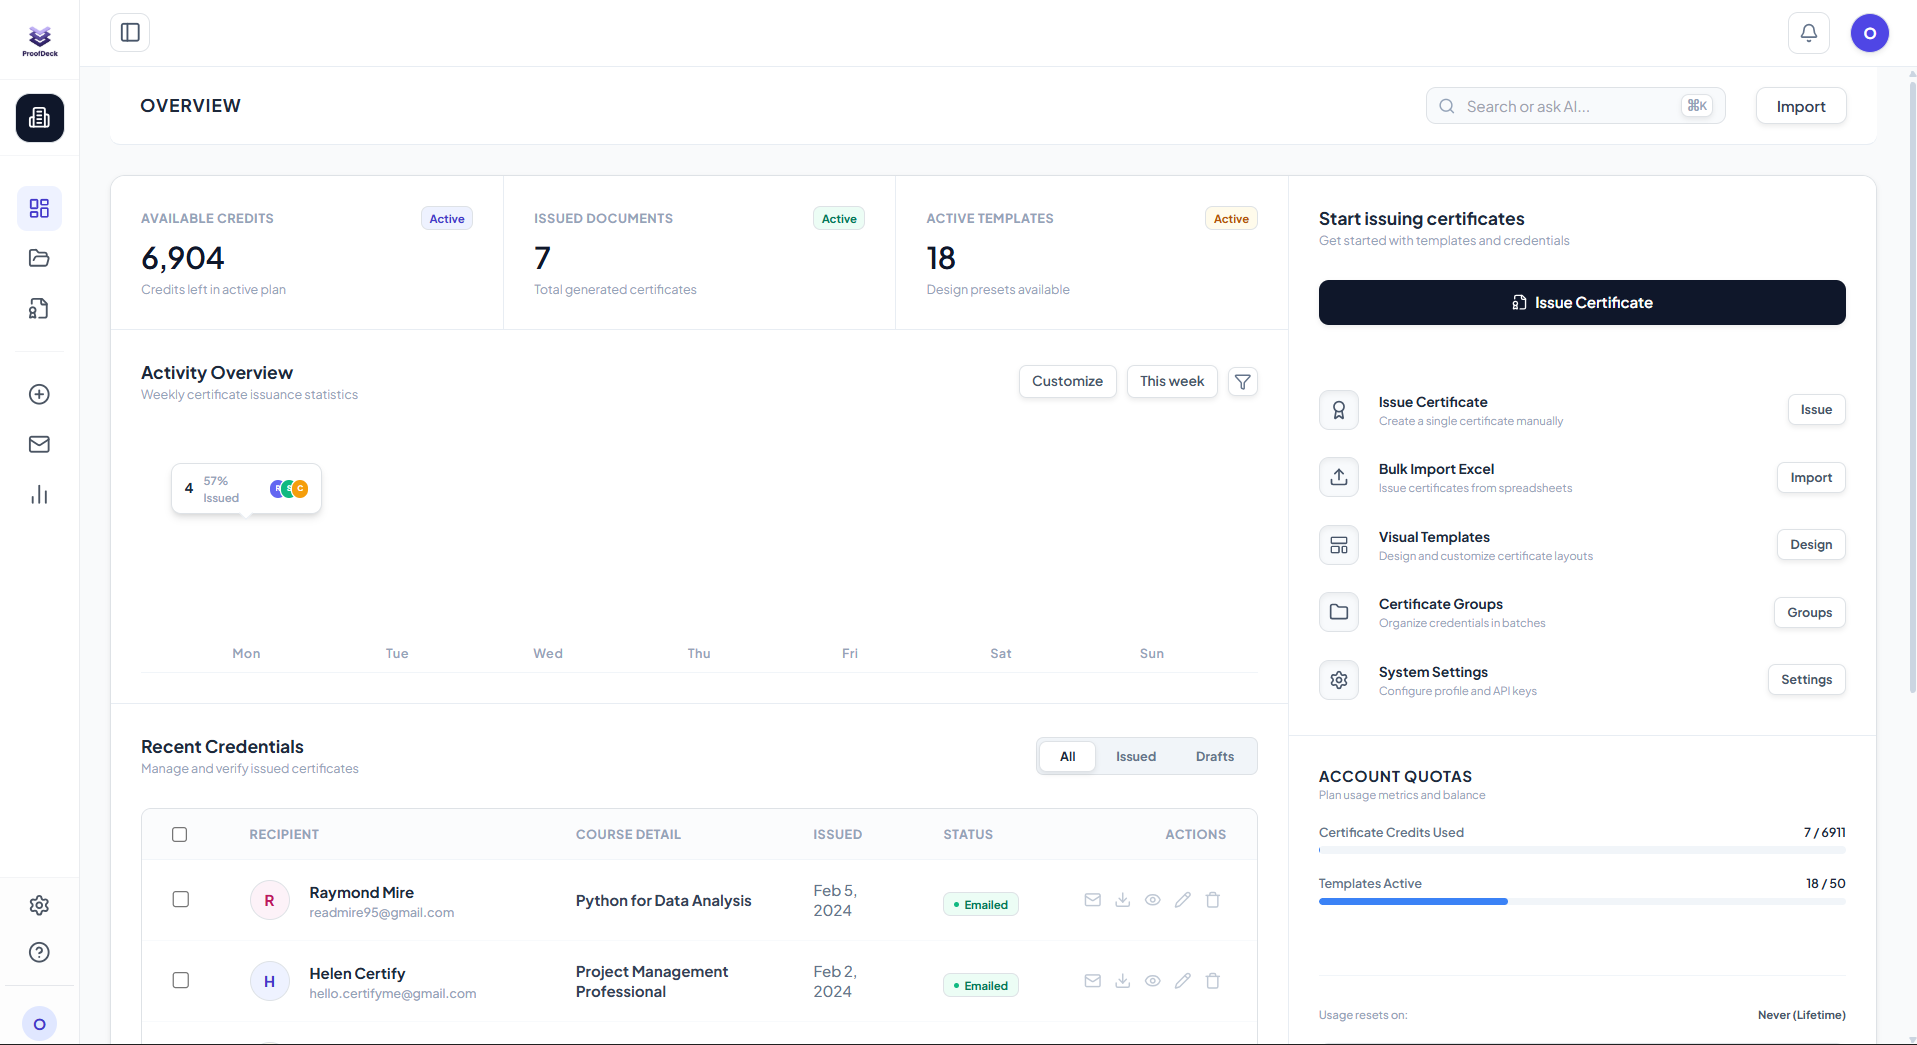
Task: View Raymond Mire's certificate eye icon
Action: pyautogui.click(x=1153, y=900)
